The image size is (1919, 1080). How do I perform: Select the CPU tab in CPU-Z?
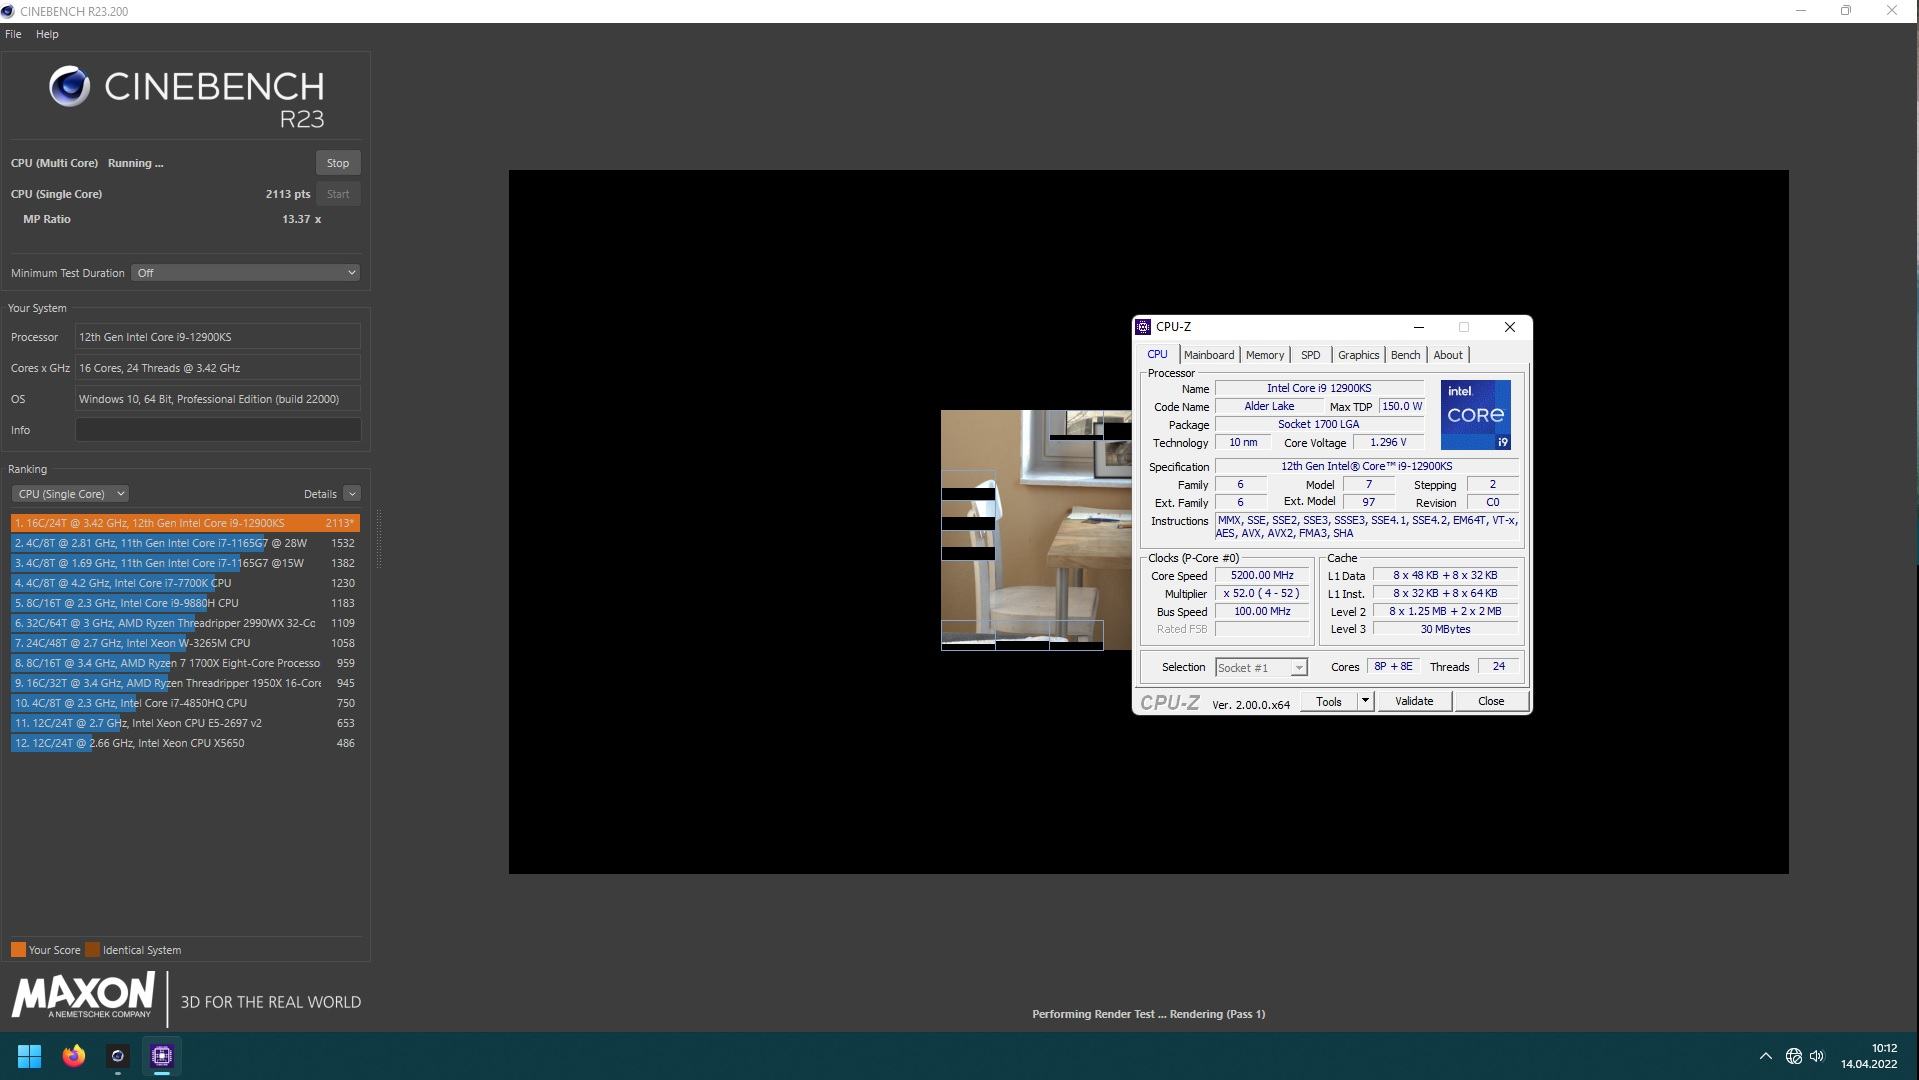click(1157, 354)
